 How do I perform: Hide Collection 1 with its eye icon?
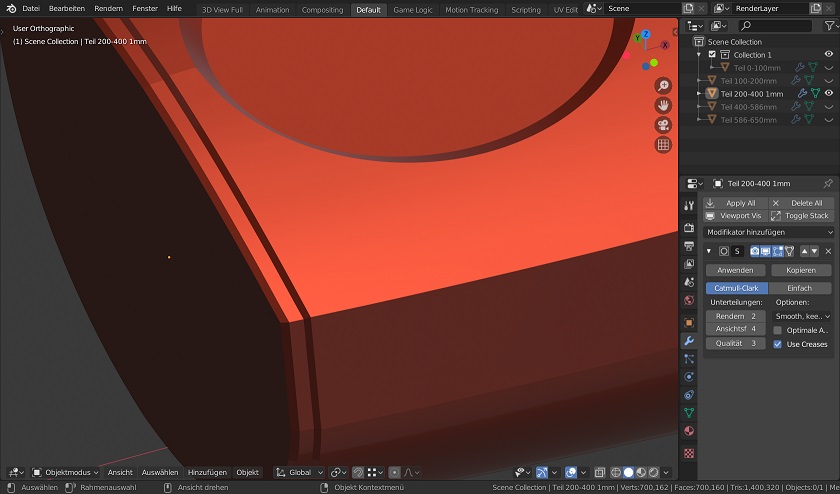[828, 55]
